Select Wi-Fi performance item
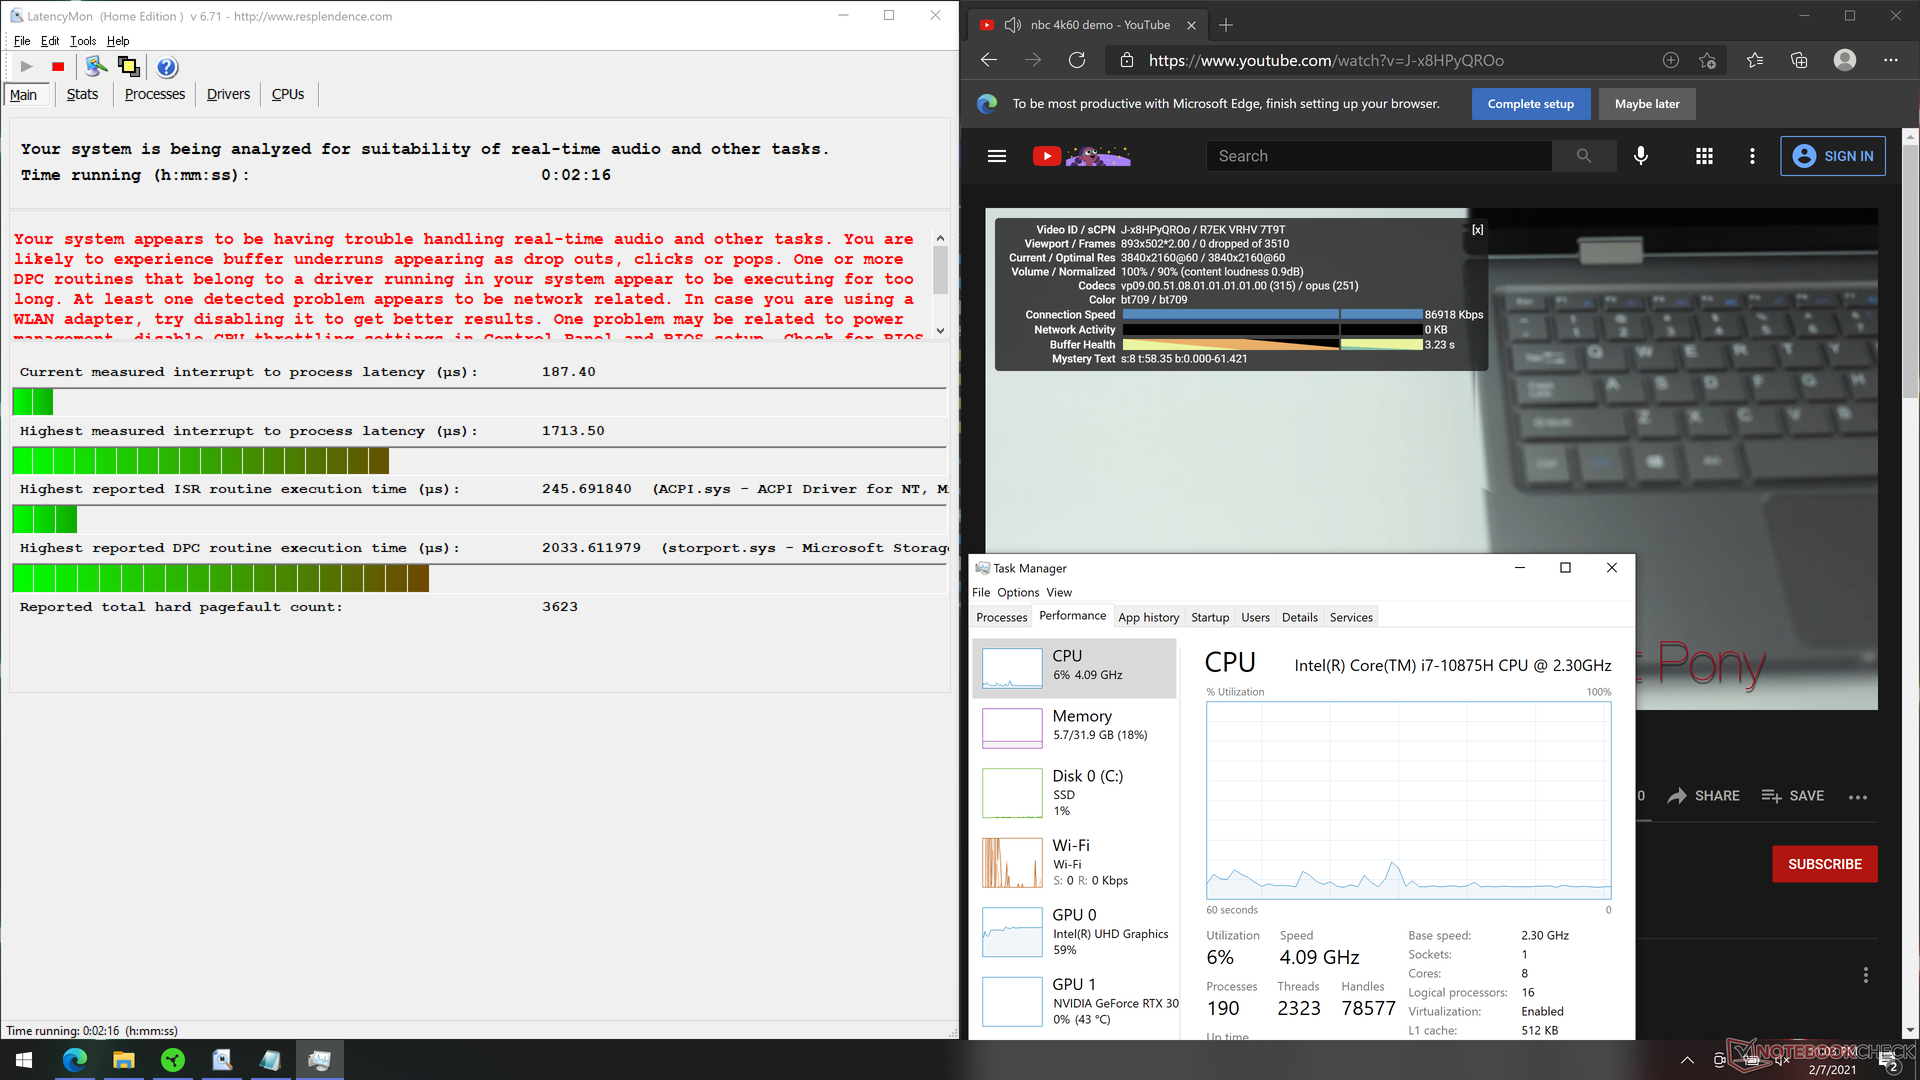Screen dimensions: 1920x1080 pos(1074,862)
